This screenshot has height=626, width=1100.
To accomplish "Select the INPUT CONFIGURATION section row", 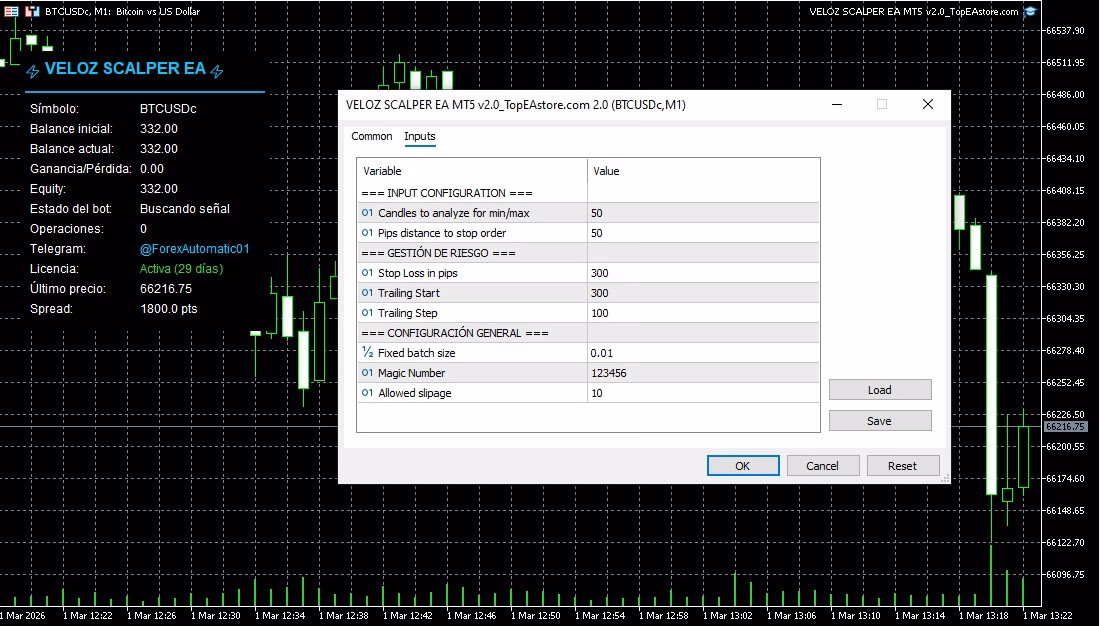I will pyautogui.click(x=588, y=193).
